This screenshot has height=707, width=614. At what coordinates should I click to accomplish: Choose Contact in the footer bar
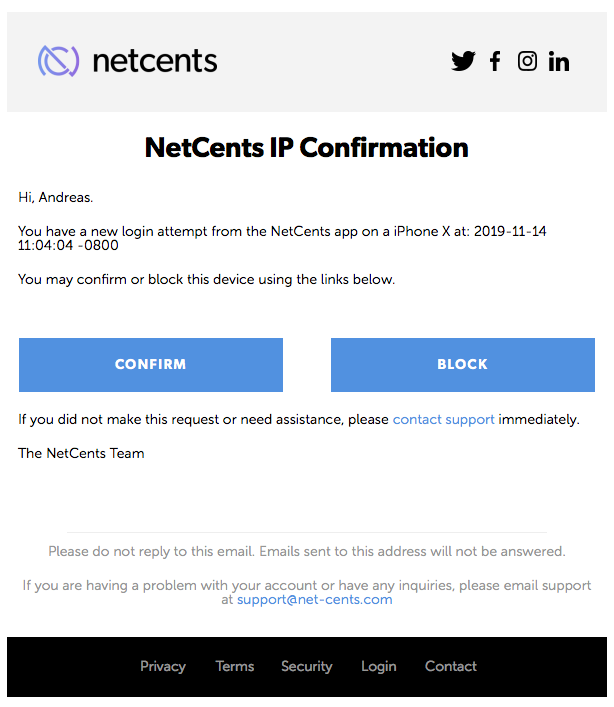click(x=451, y=666)
